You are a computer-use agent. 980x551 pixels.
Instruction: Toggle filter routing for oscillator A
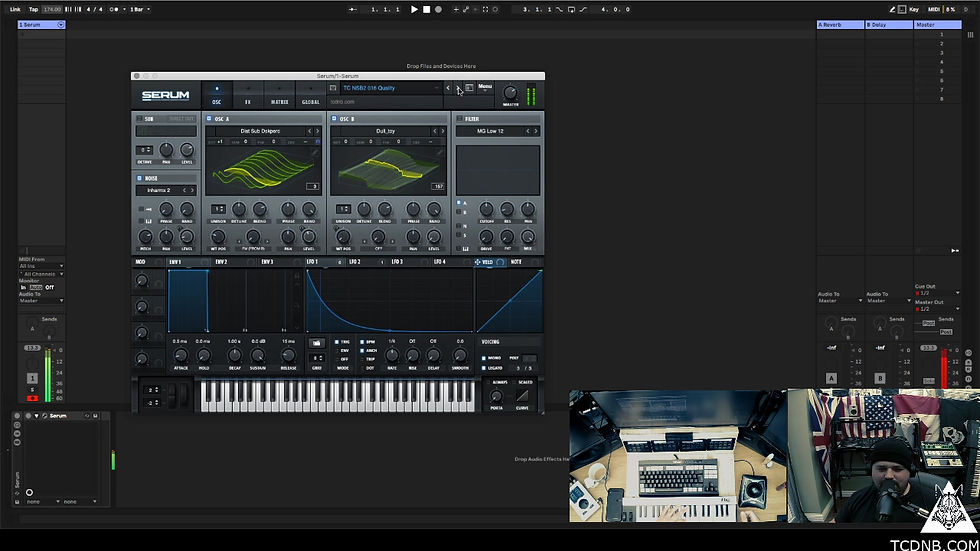(x=459, y=203)
